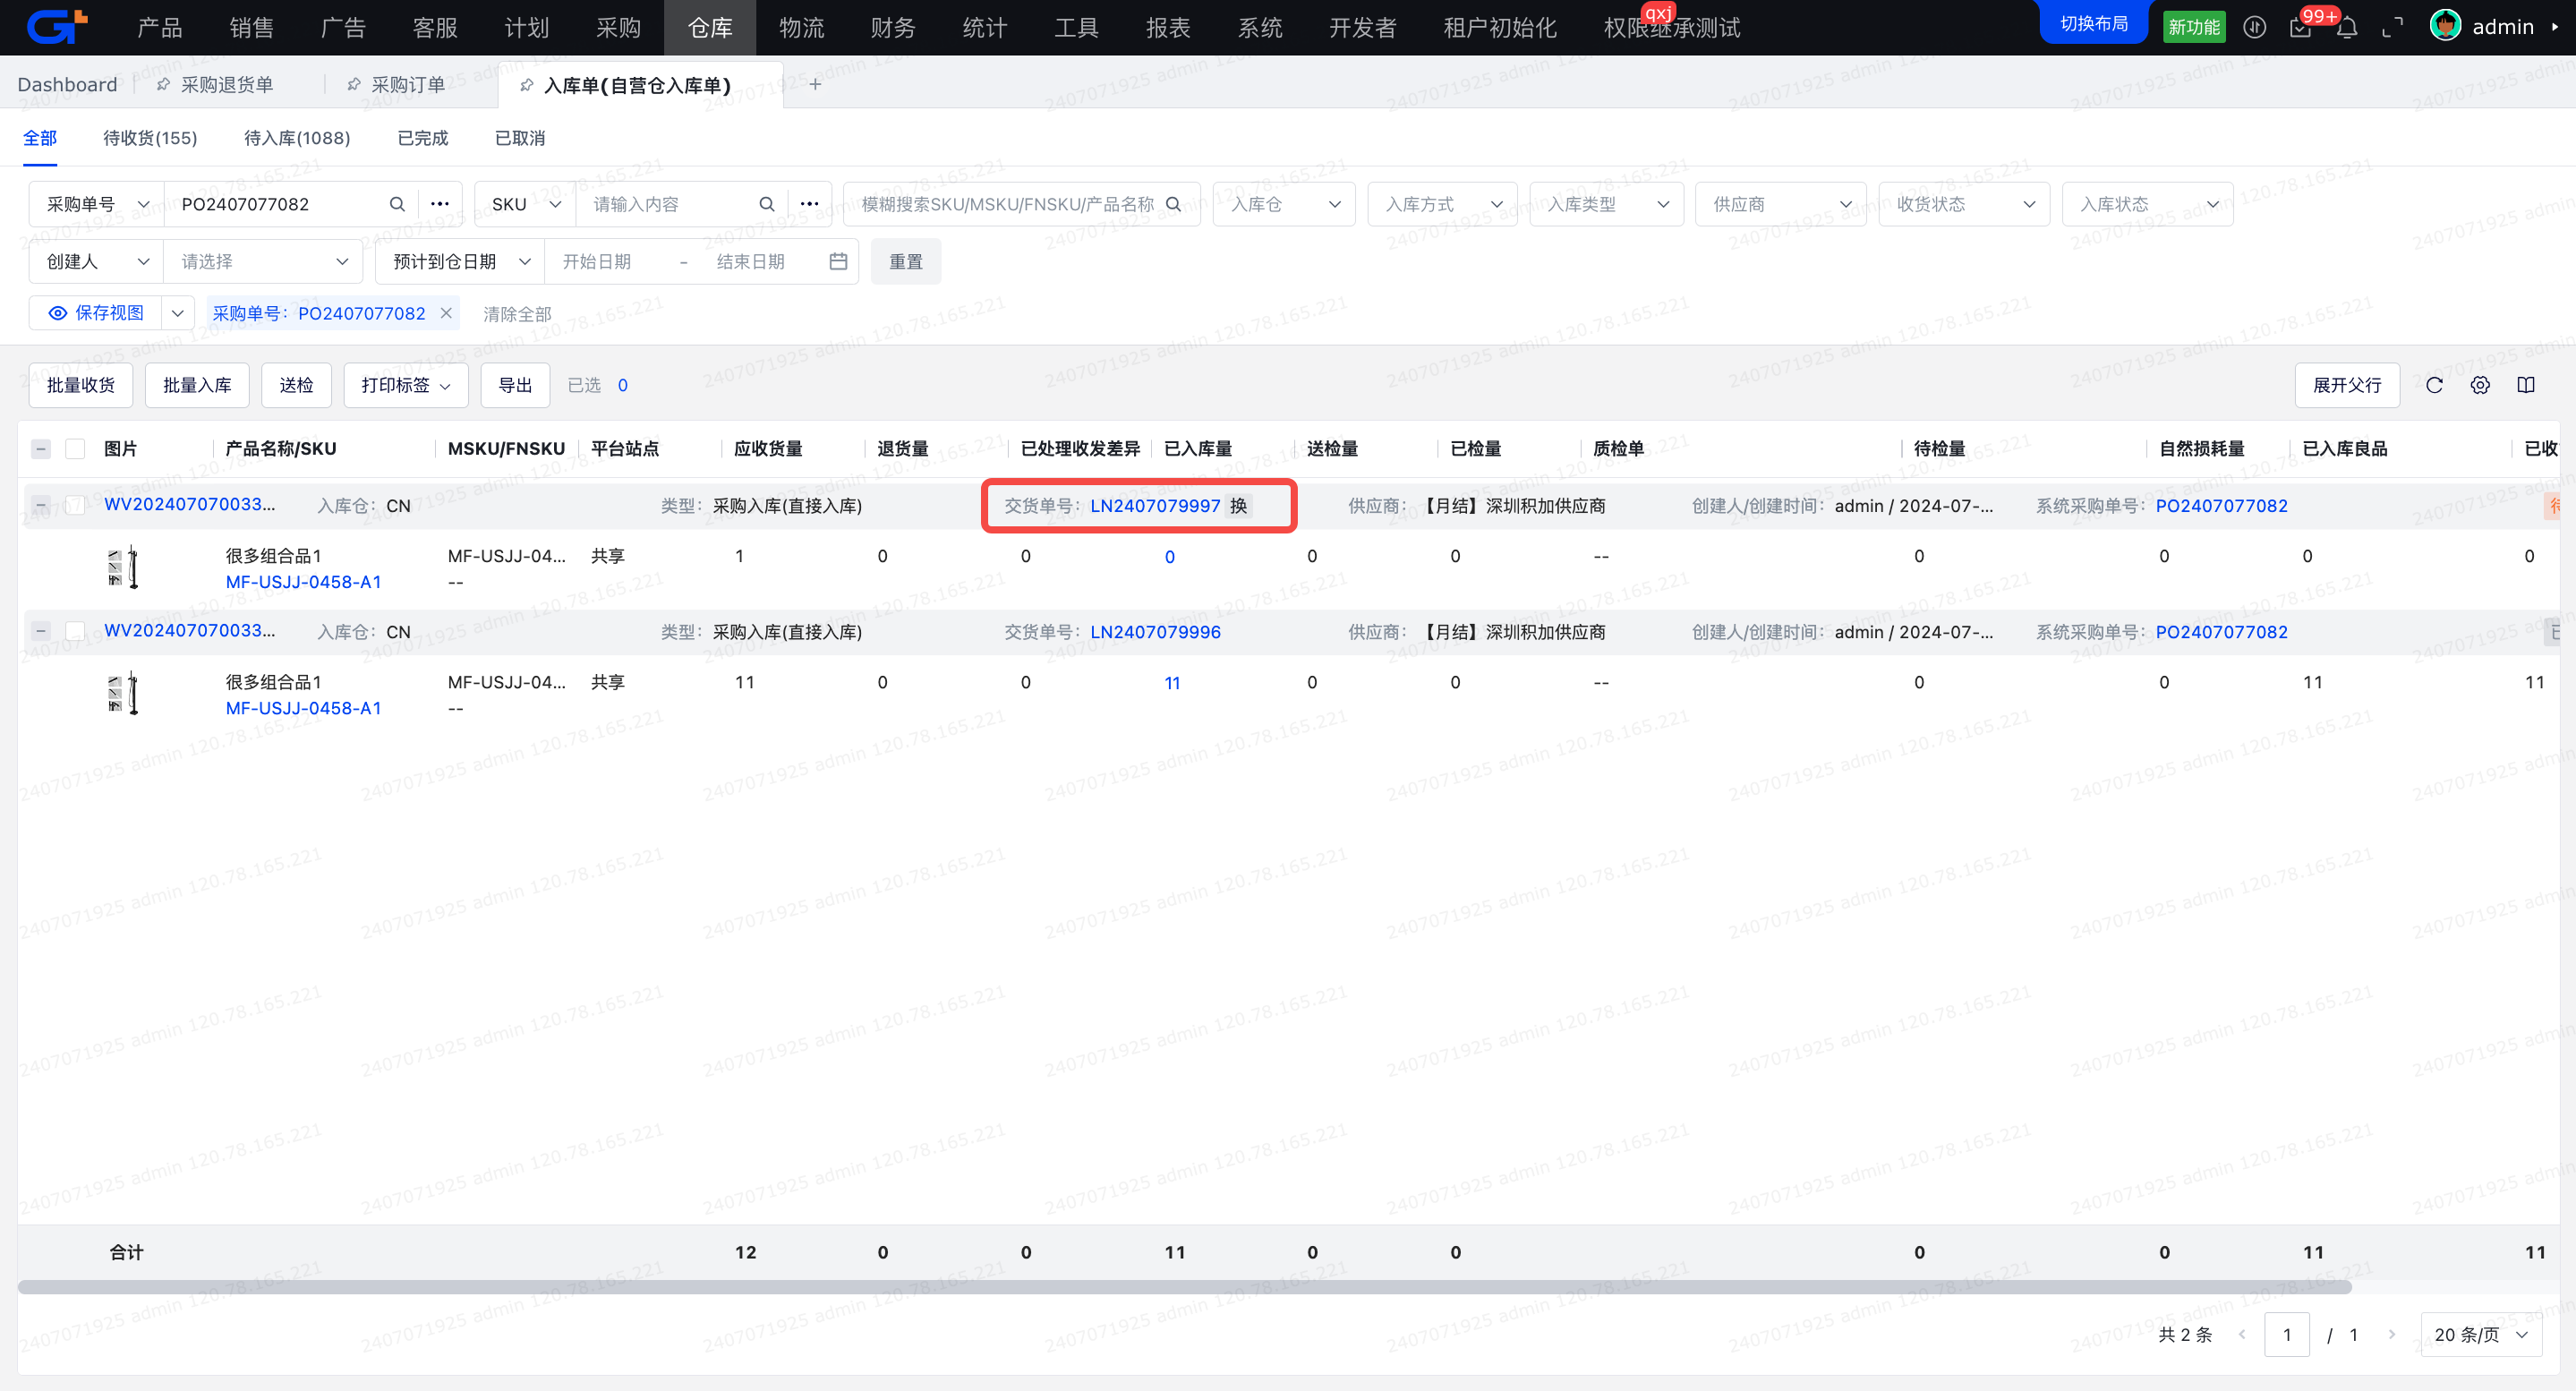Click 批量入库 button

tap(197, 385)
